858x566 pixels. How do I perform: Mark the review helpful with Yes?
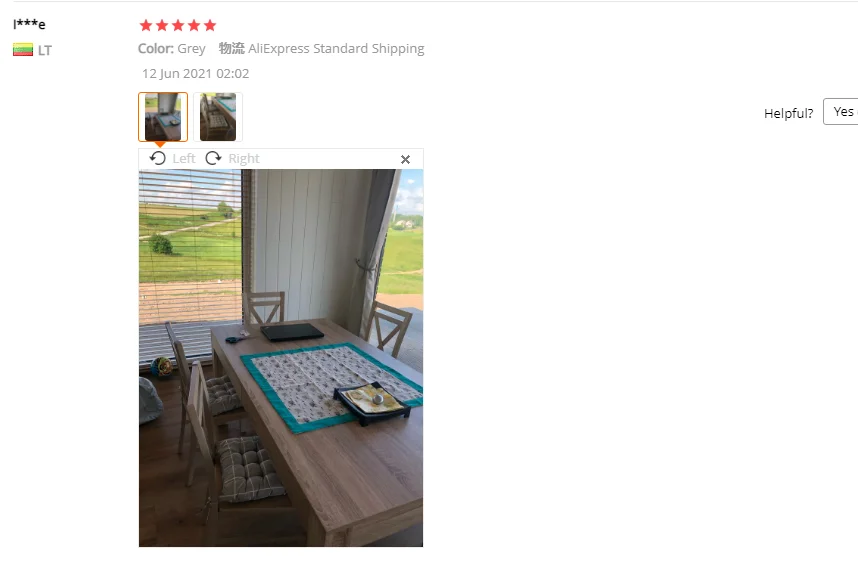[x=841, y=112]
